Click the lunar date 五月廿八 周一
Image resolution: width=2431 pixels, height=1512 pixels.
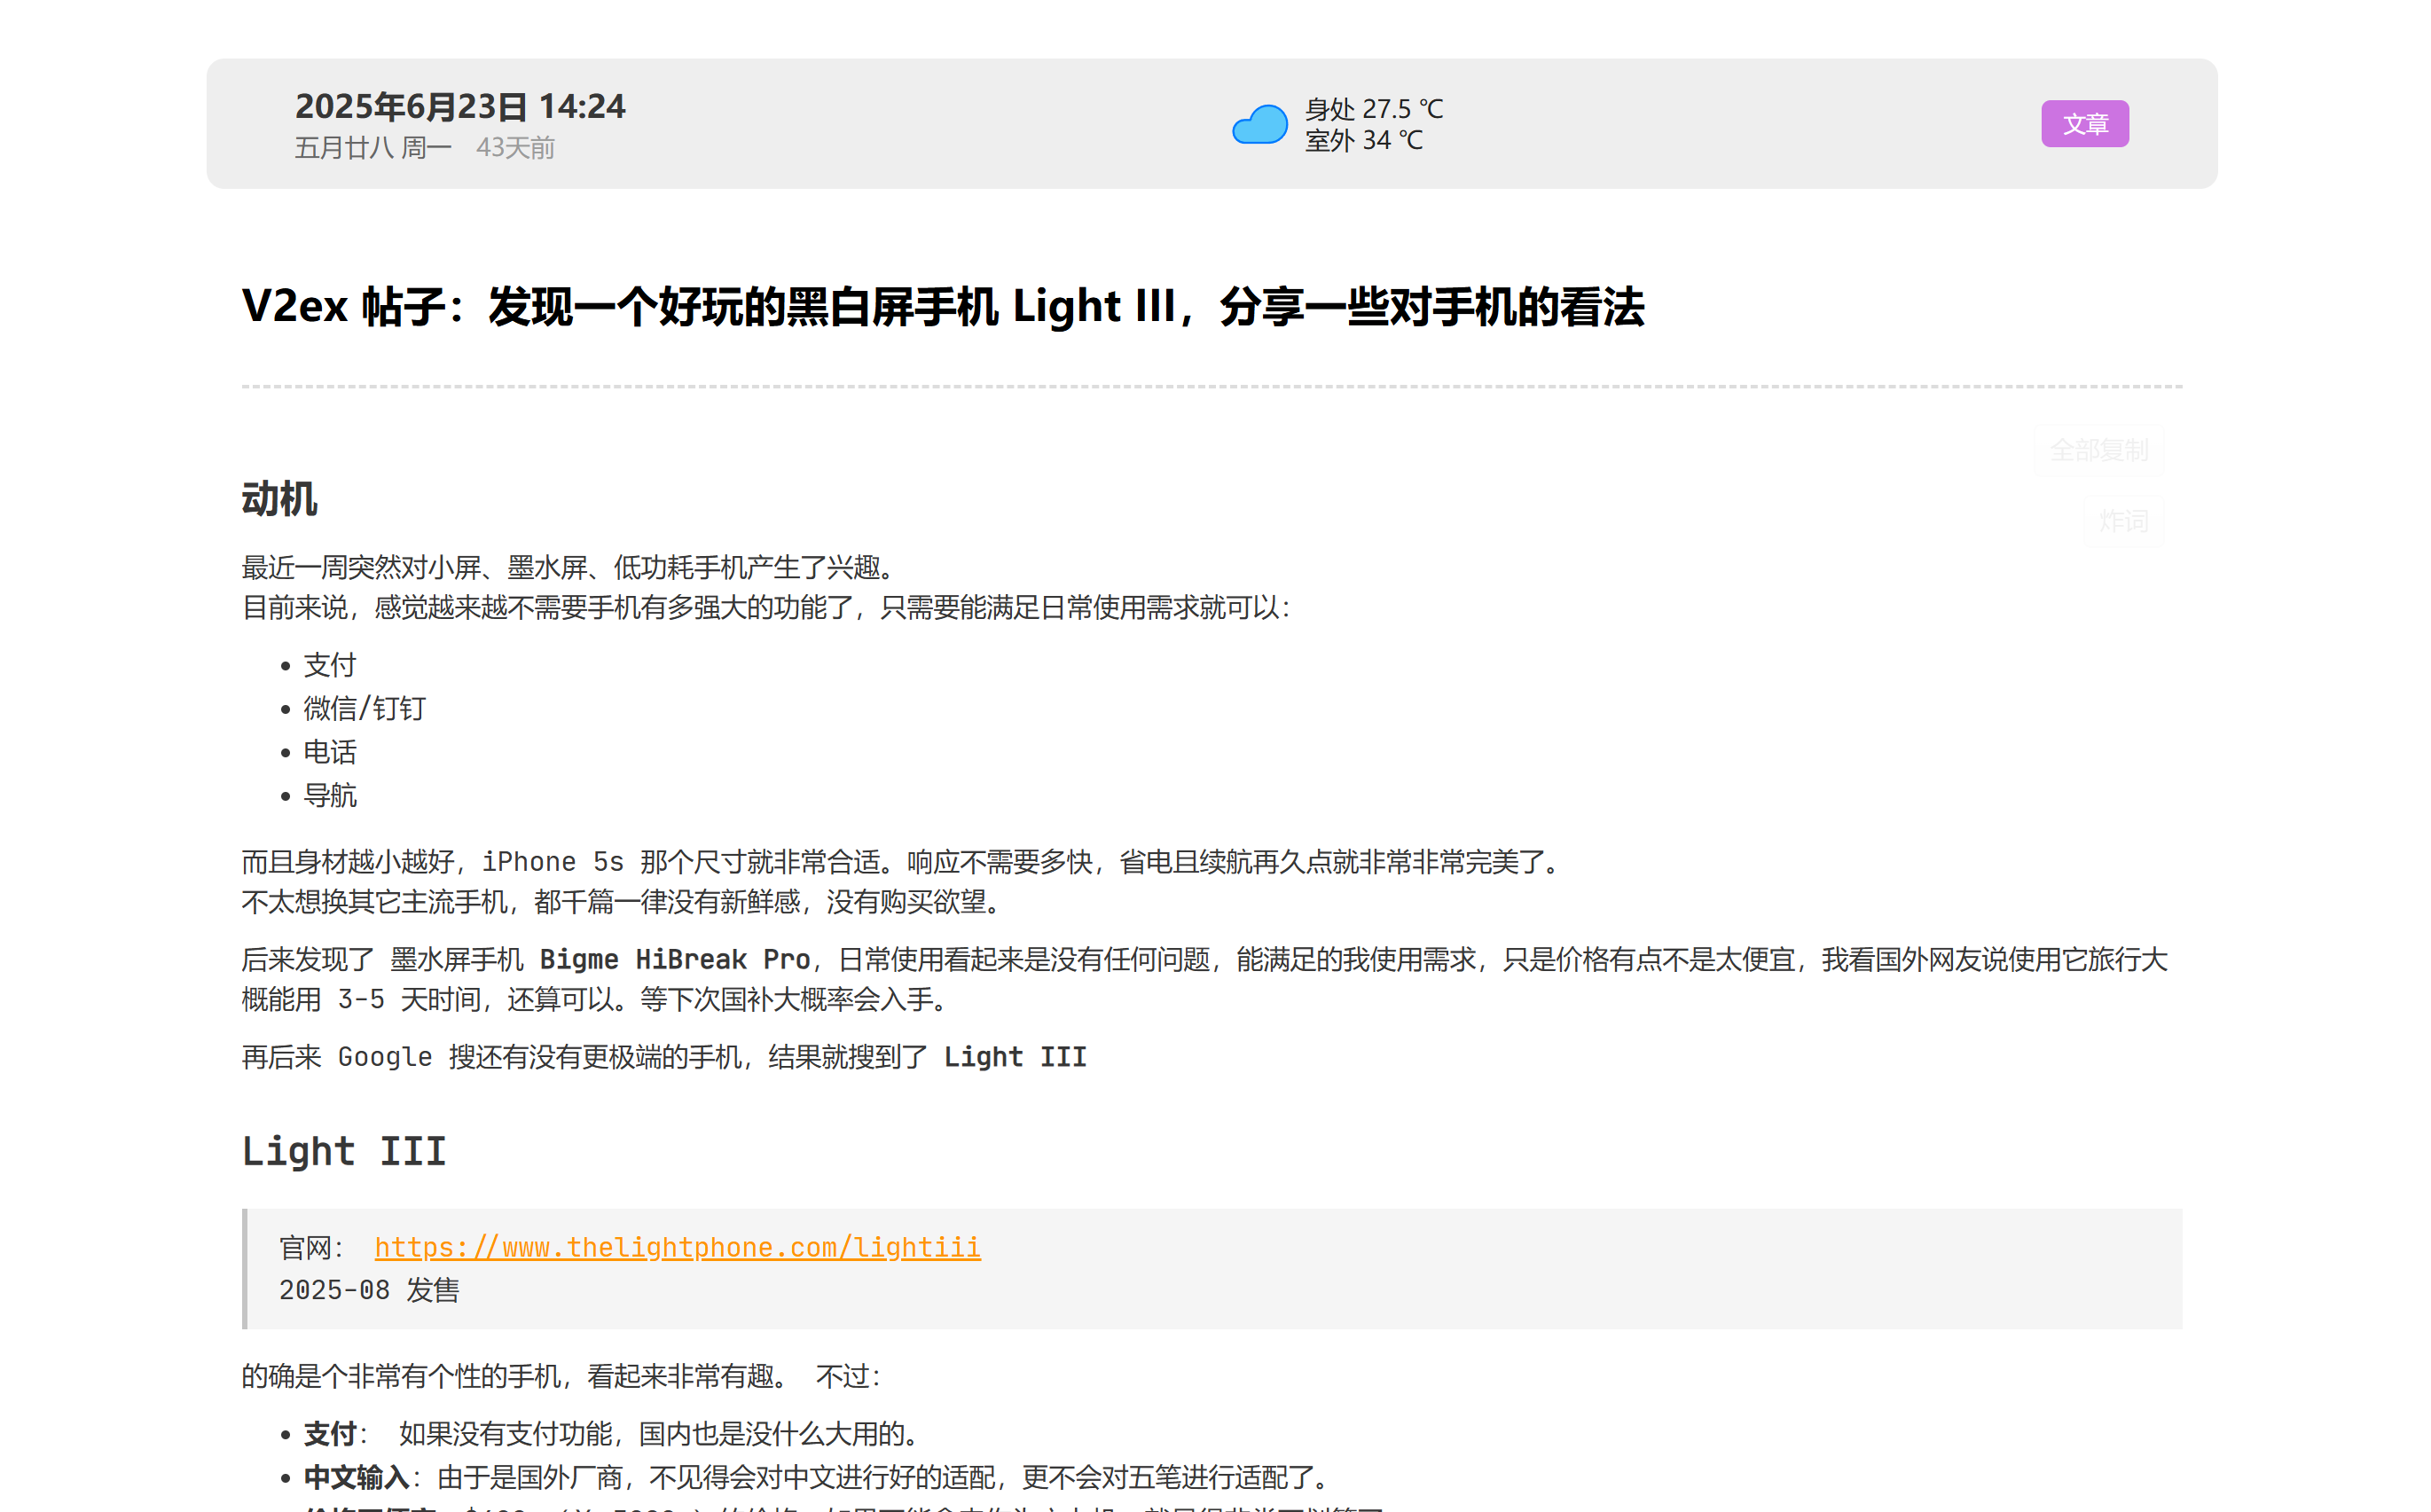[x=373, y=148]
